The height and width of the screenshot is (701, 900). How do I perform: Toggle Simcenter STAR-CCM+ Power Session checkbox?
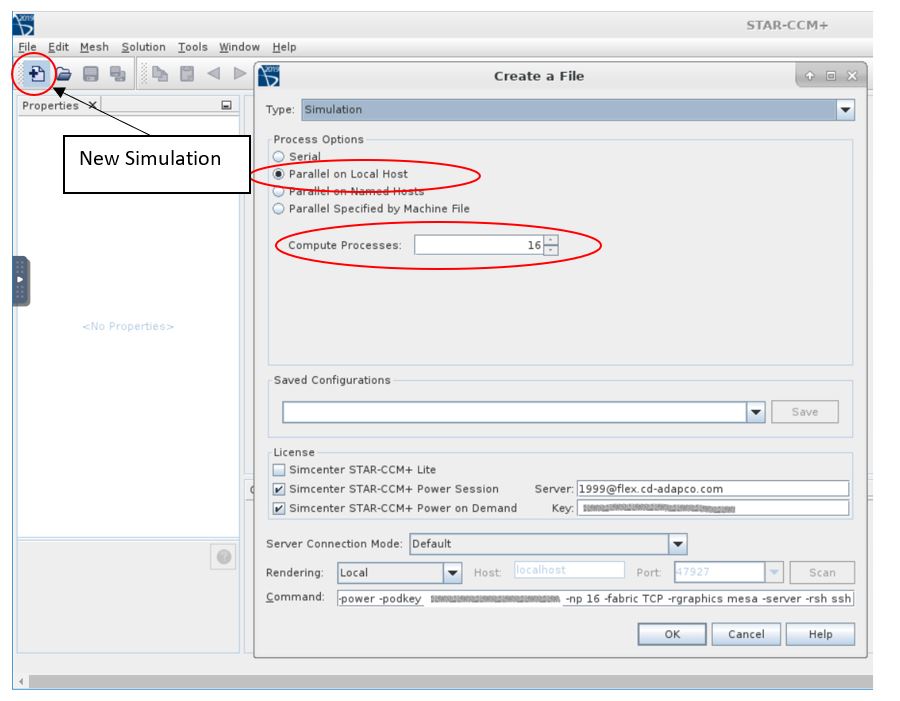279,489
